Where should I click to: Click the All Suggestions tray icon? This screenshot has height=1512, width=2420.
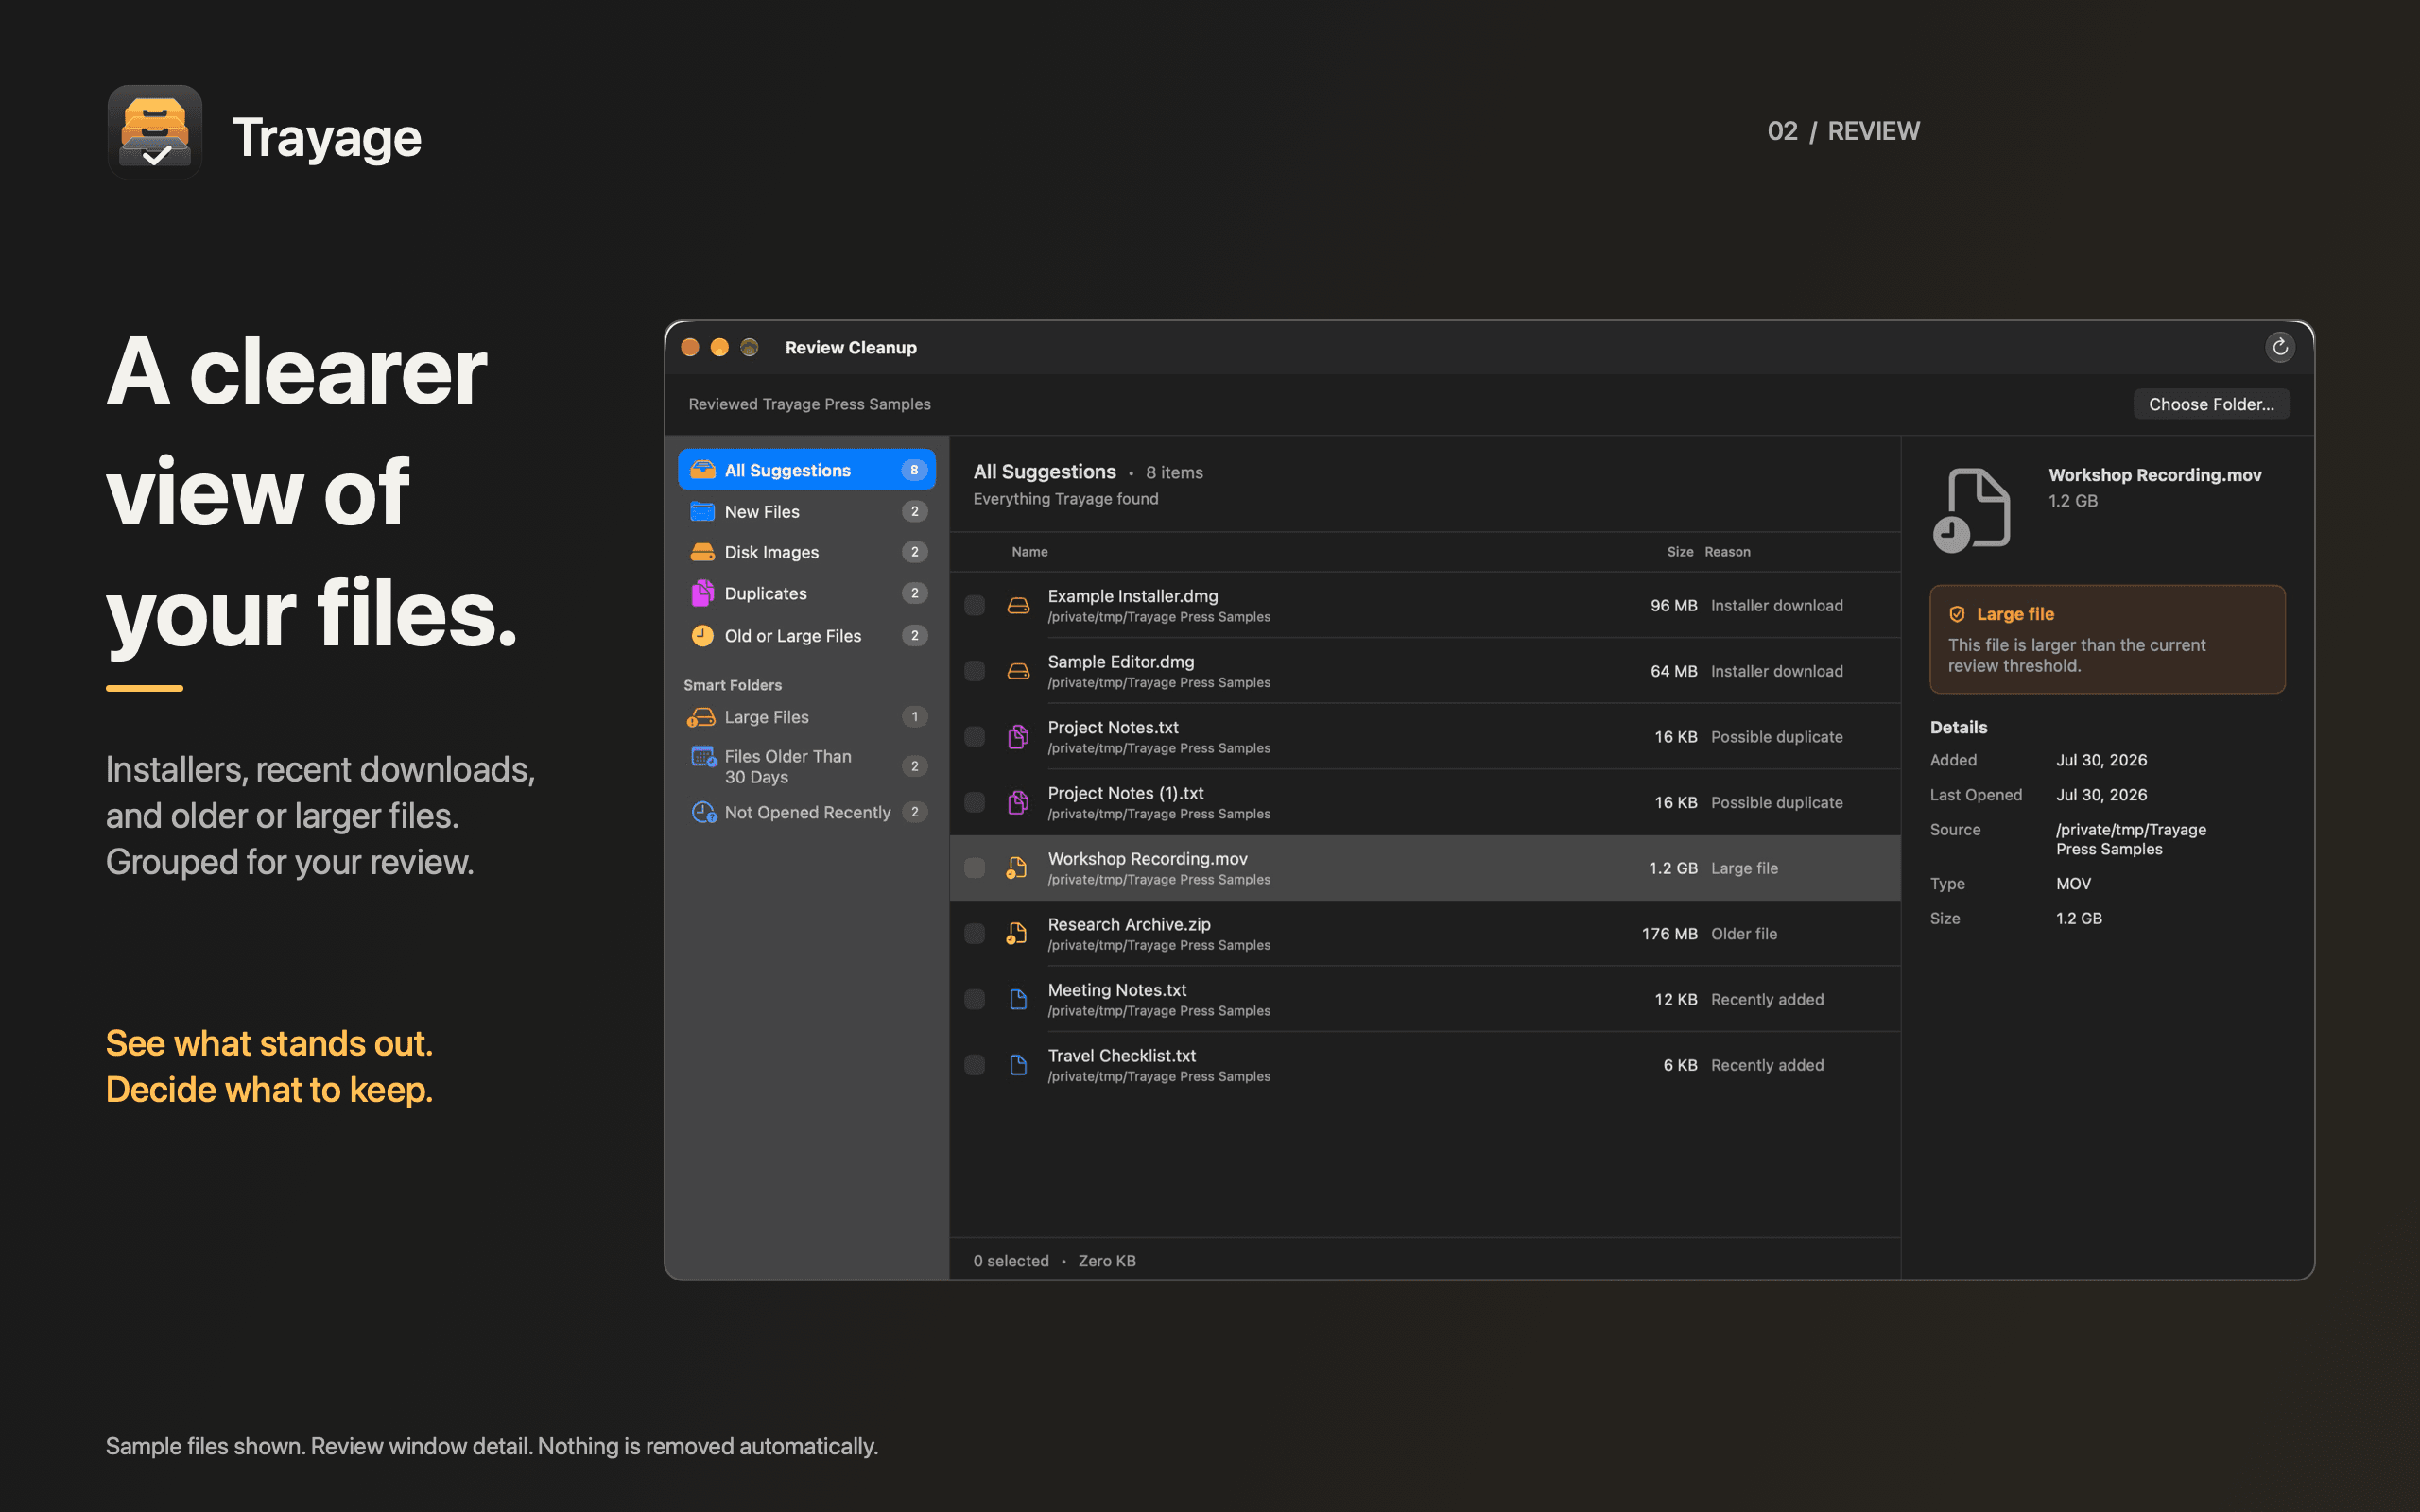(x=703, y=470)
